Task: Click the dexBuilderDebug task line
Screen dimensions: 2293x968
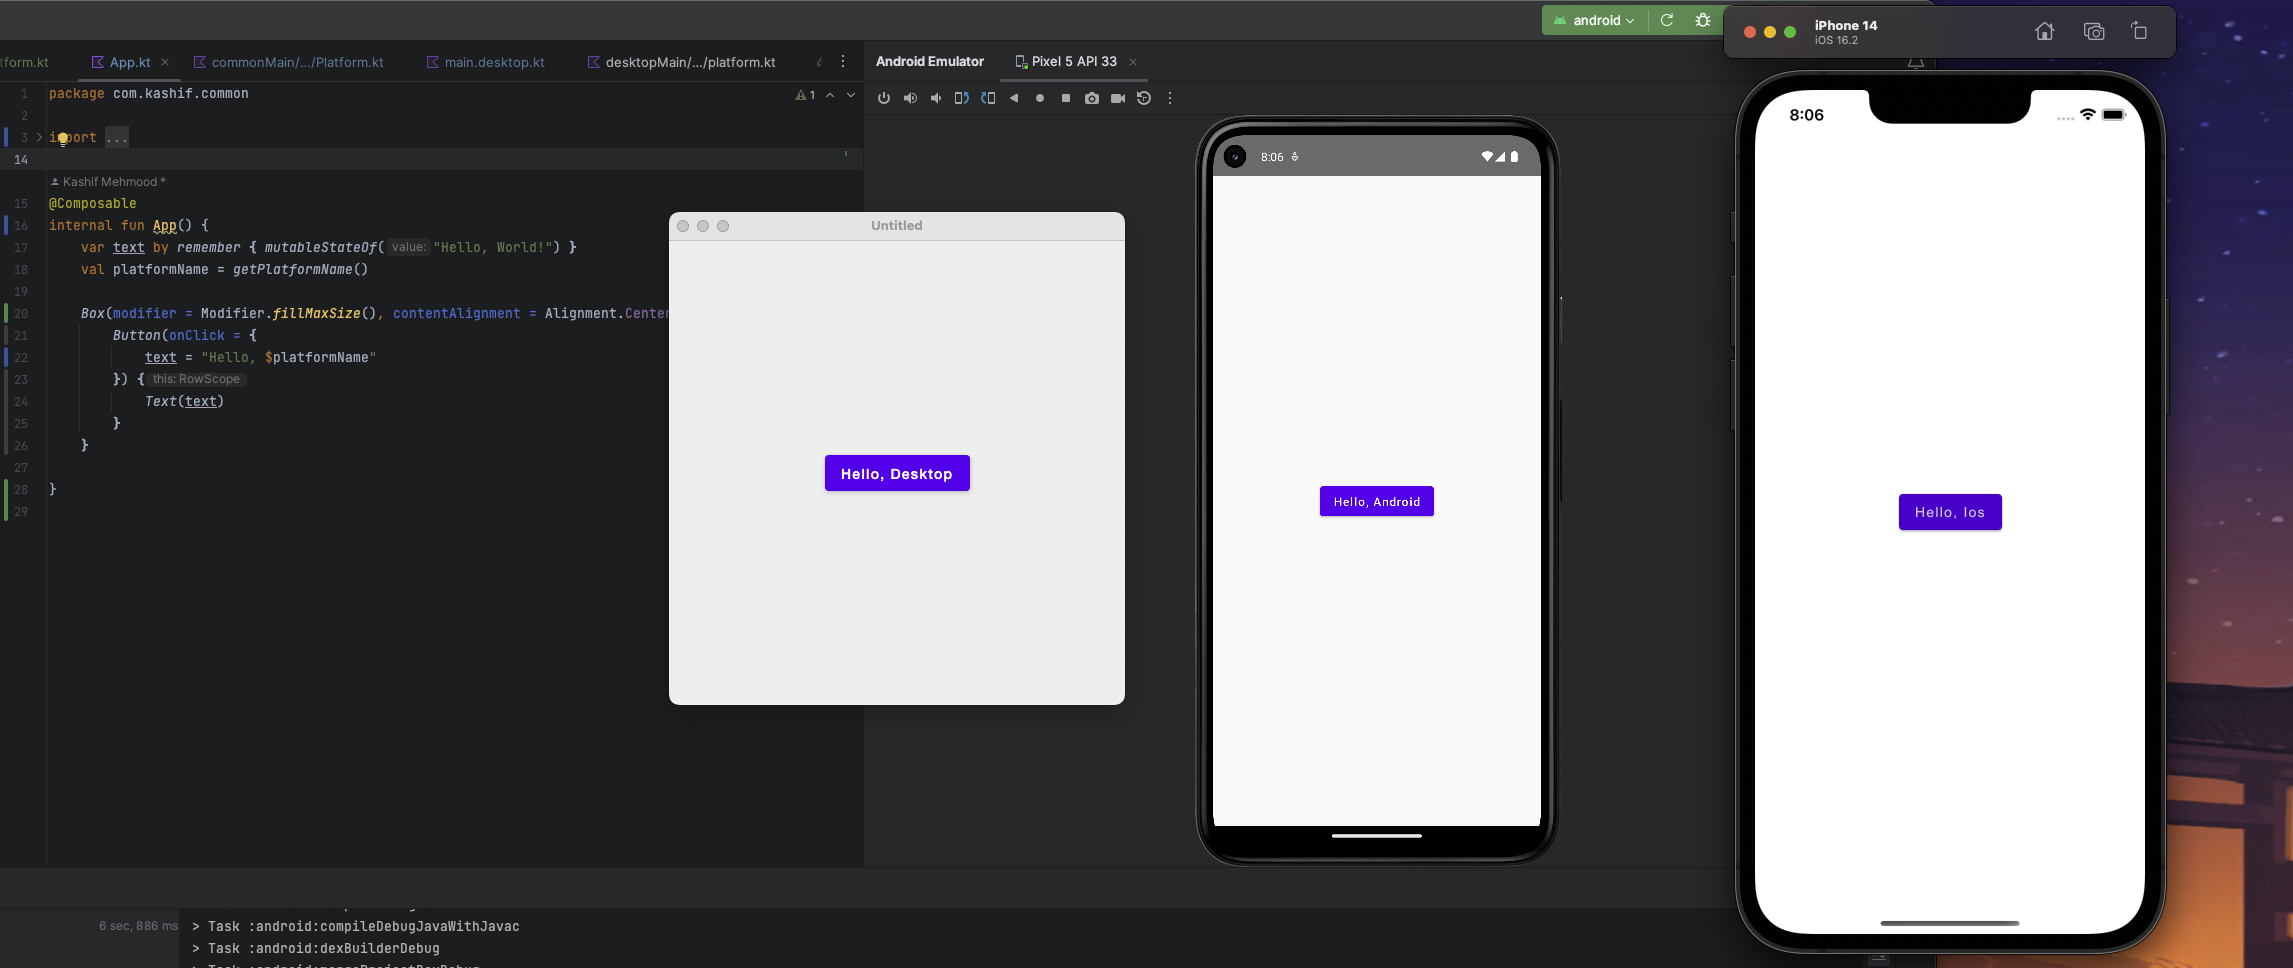Action: 316,948
